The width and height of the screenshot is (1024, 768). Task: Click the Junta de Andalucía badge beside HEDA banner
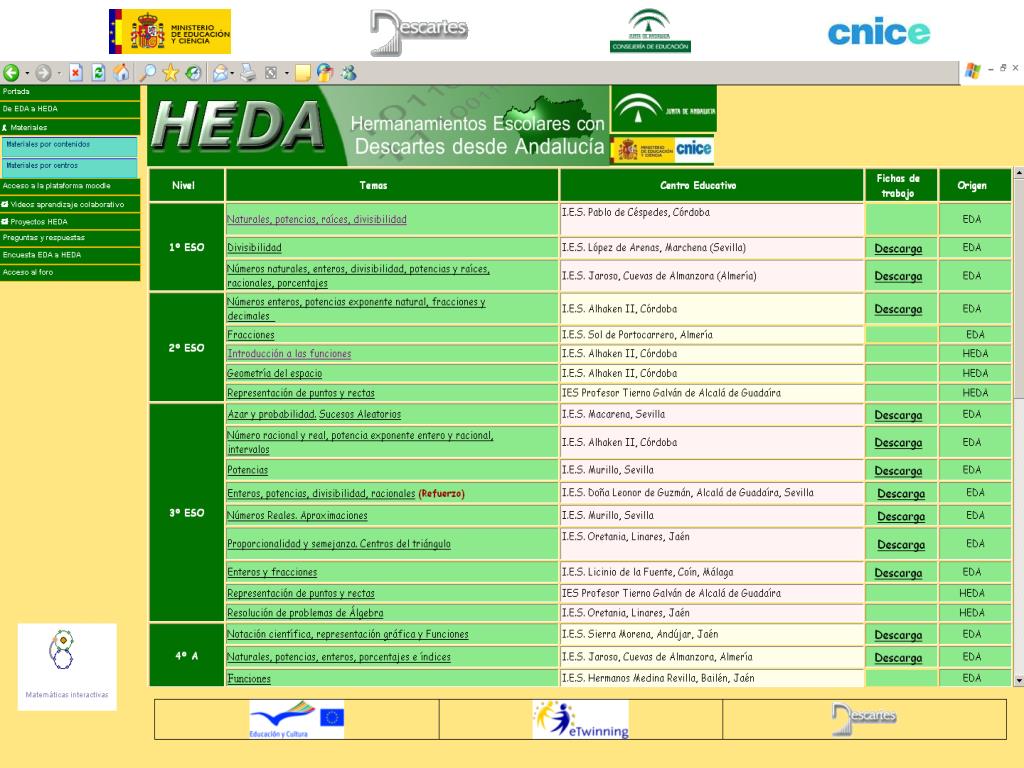pos(664,108)
